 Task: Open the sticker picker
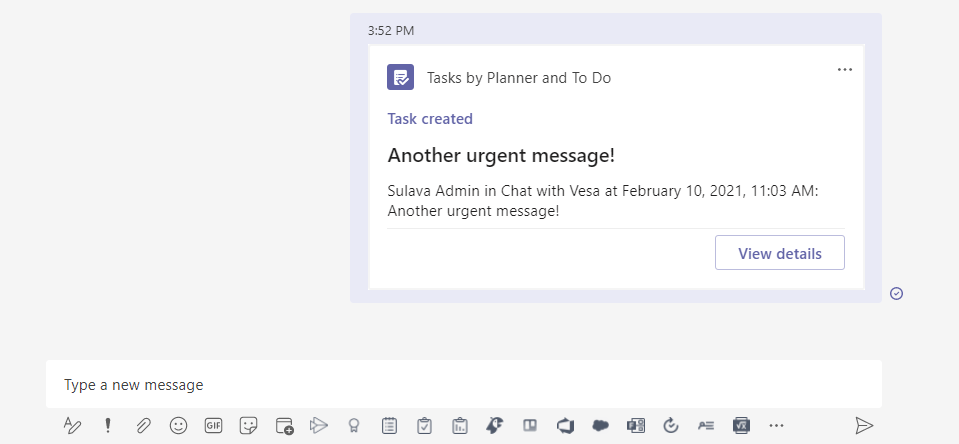[248, 425]
